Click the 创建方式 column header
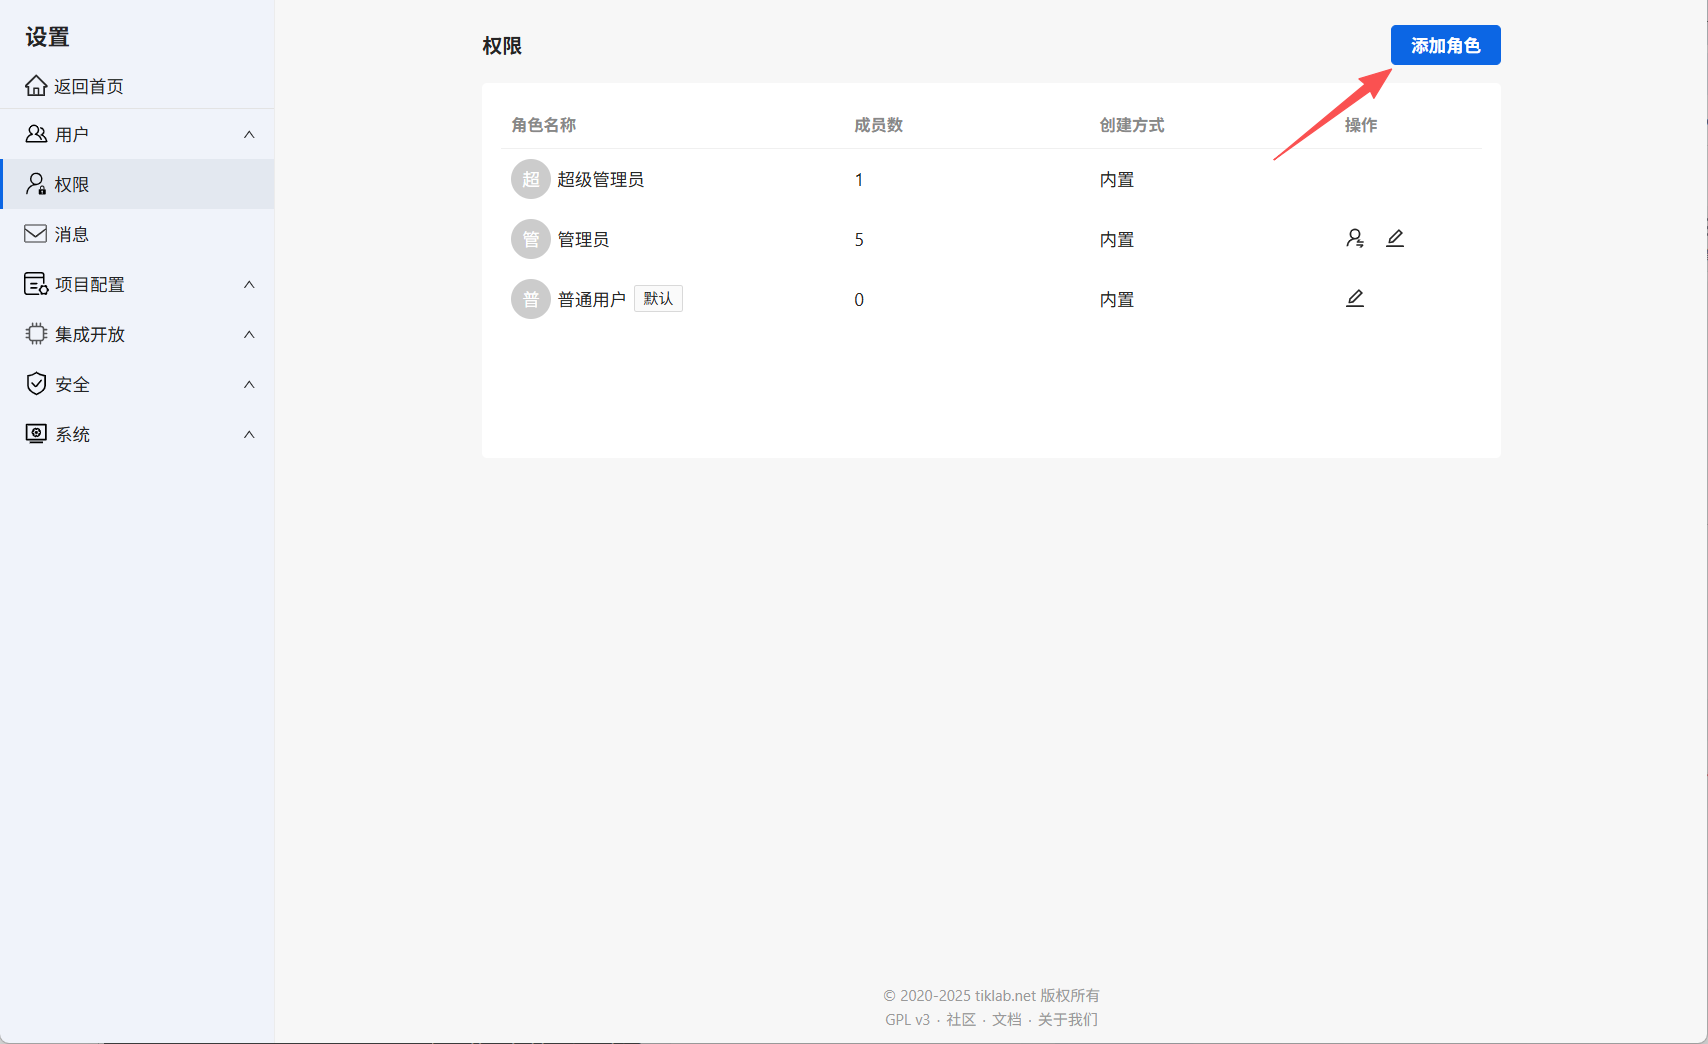 (x=1132, y=125)
